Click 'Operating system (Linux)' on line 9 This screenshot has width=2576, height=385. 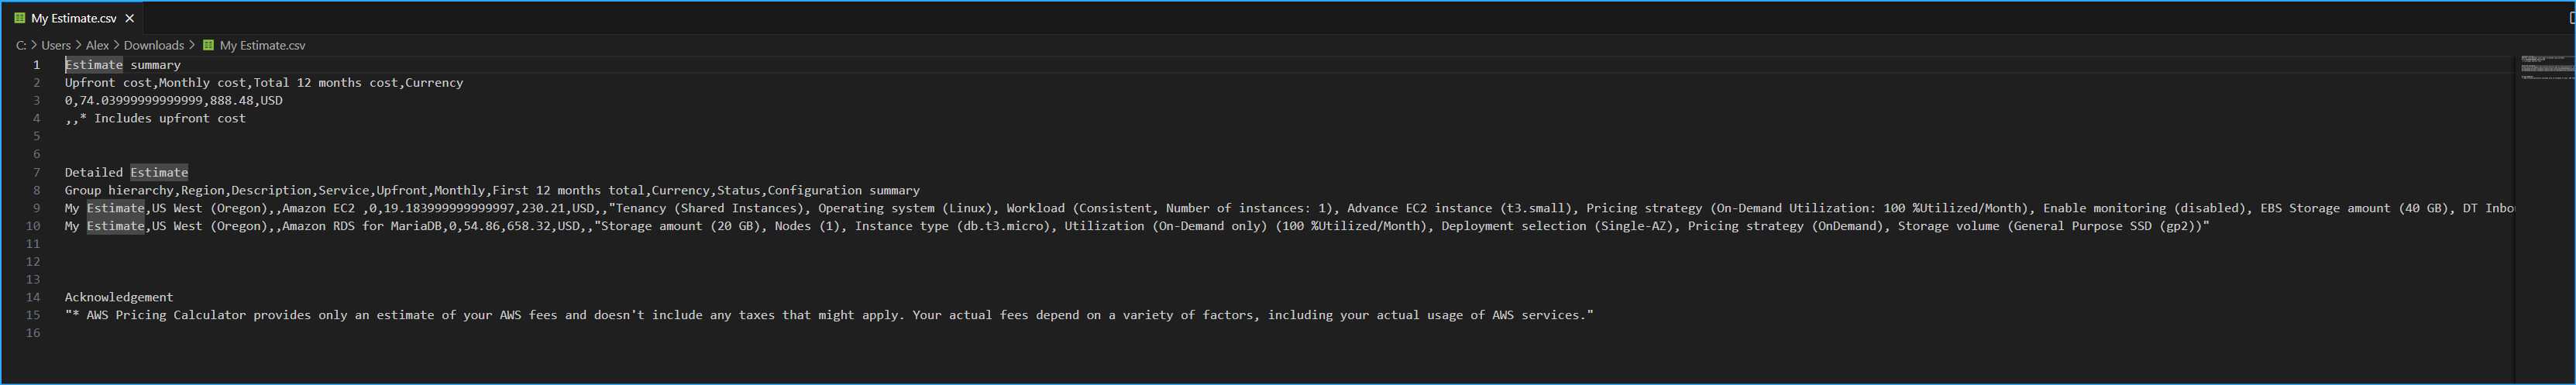tap(905, 208)
